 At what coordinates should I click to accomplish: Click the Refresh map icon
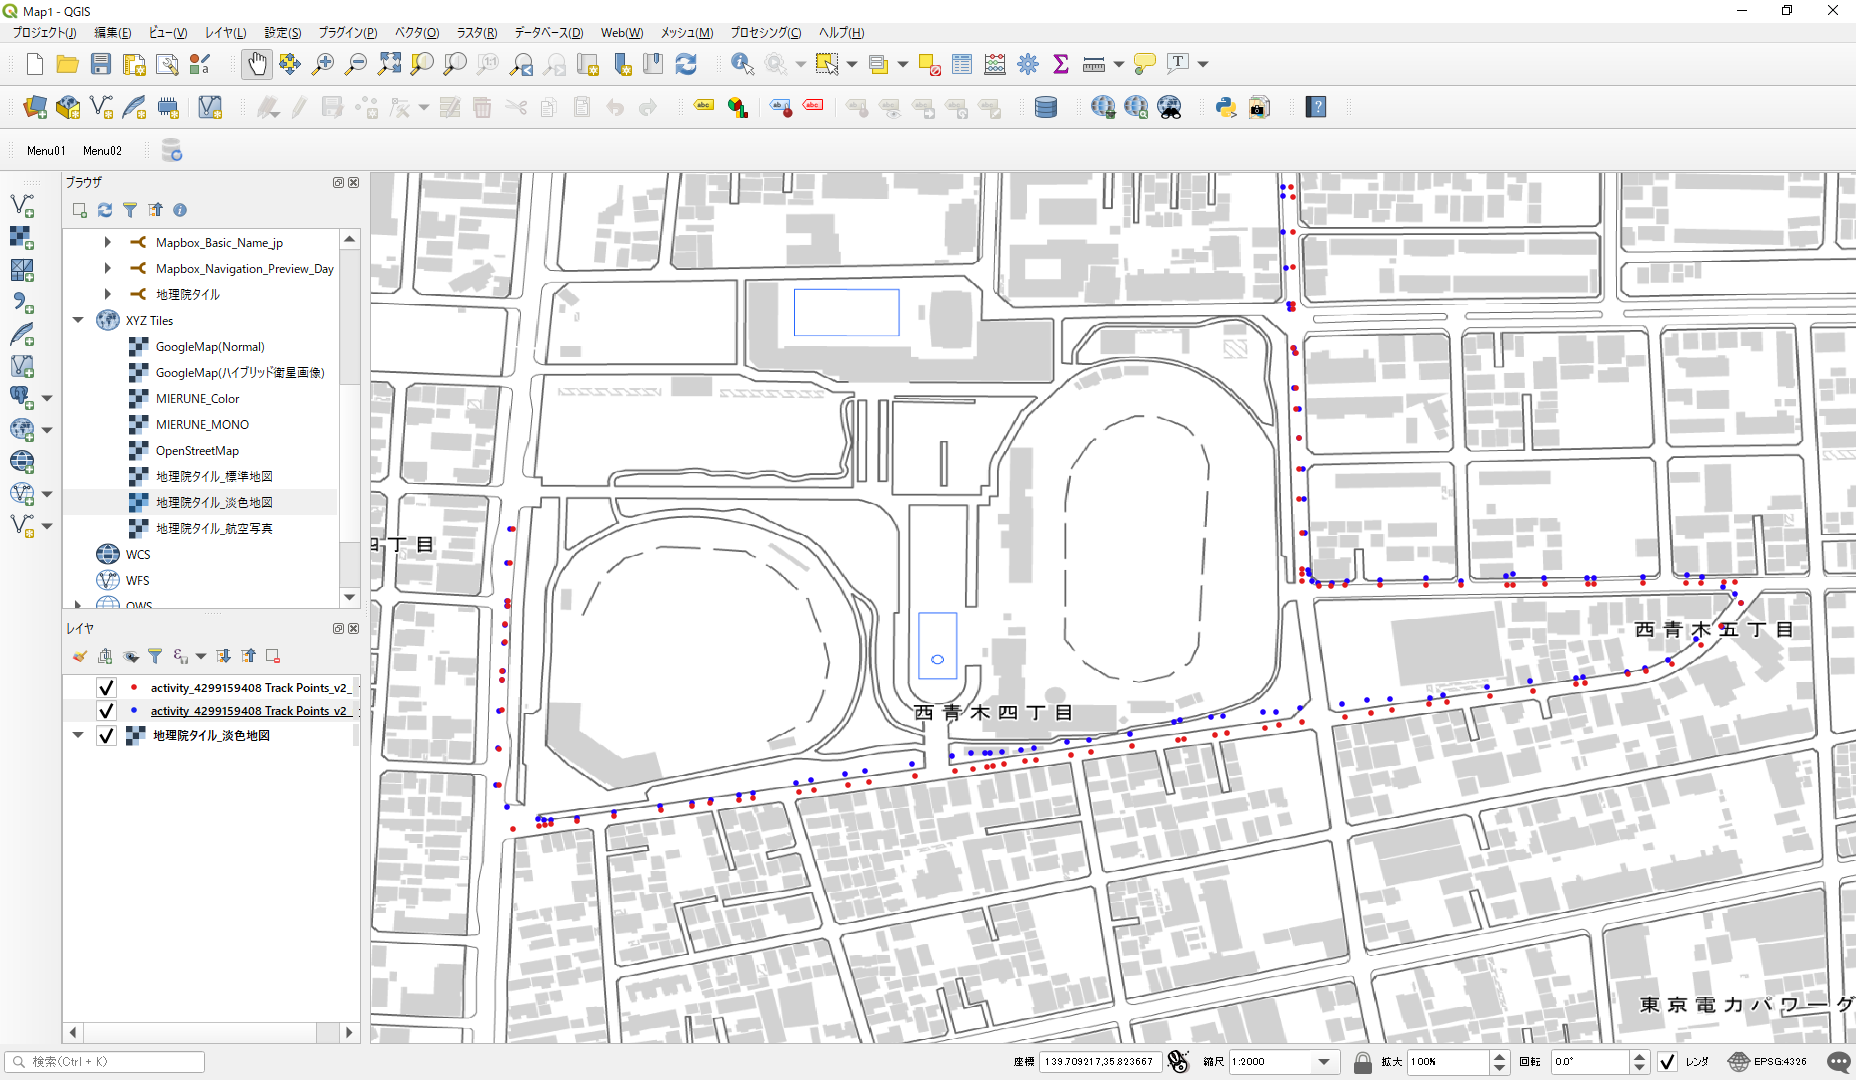pyautogui.click(x=686, y=64)
